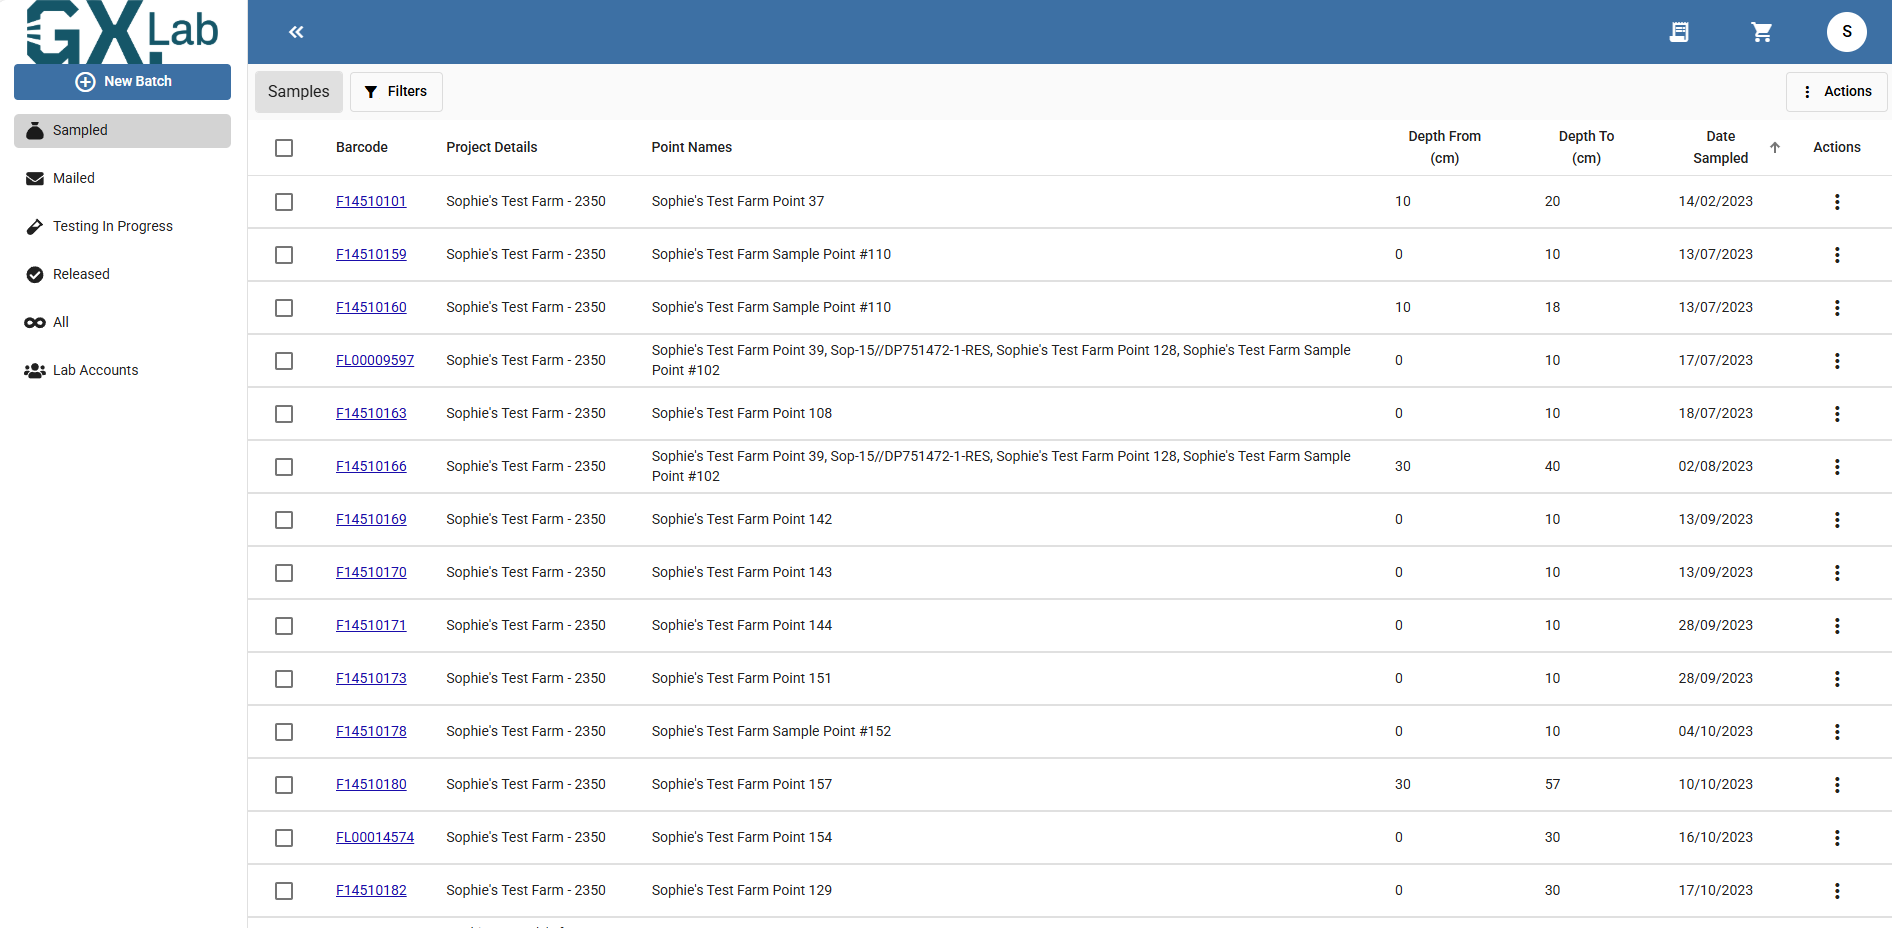
Task: Click the GX Lab logo
Action: tap(122, 32)
